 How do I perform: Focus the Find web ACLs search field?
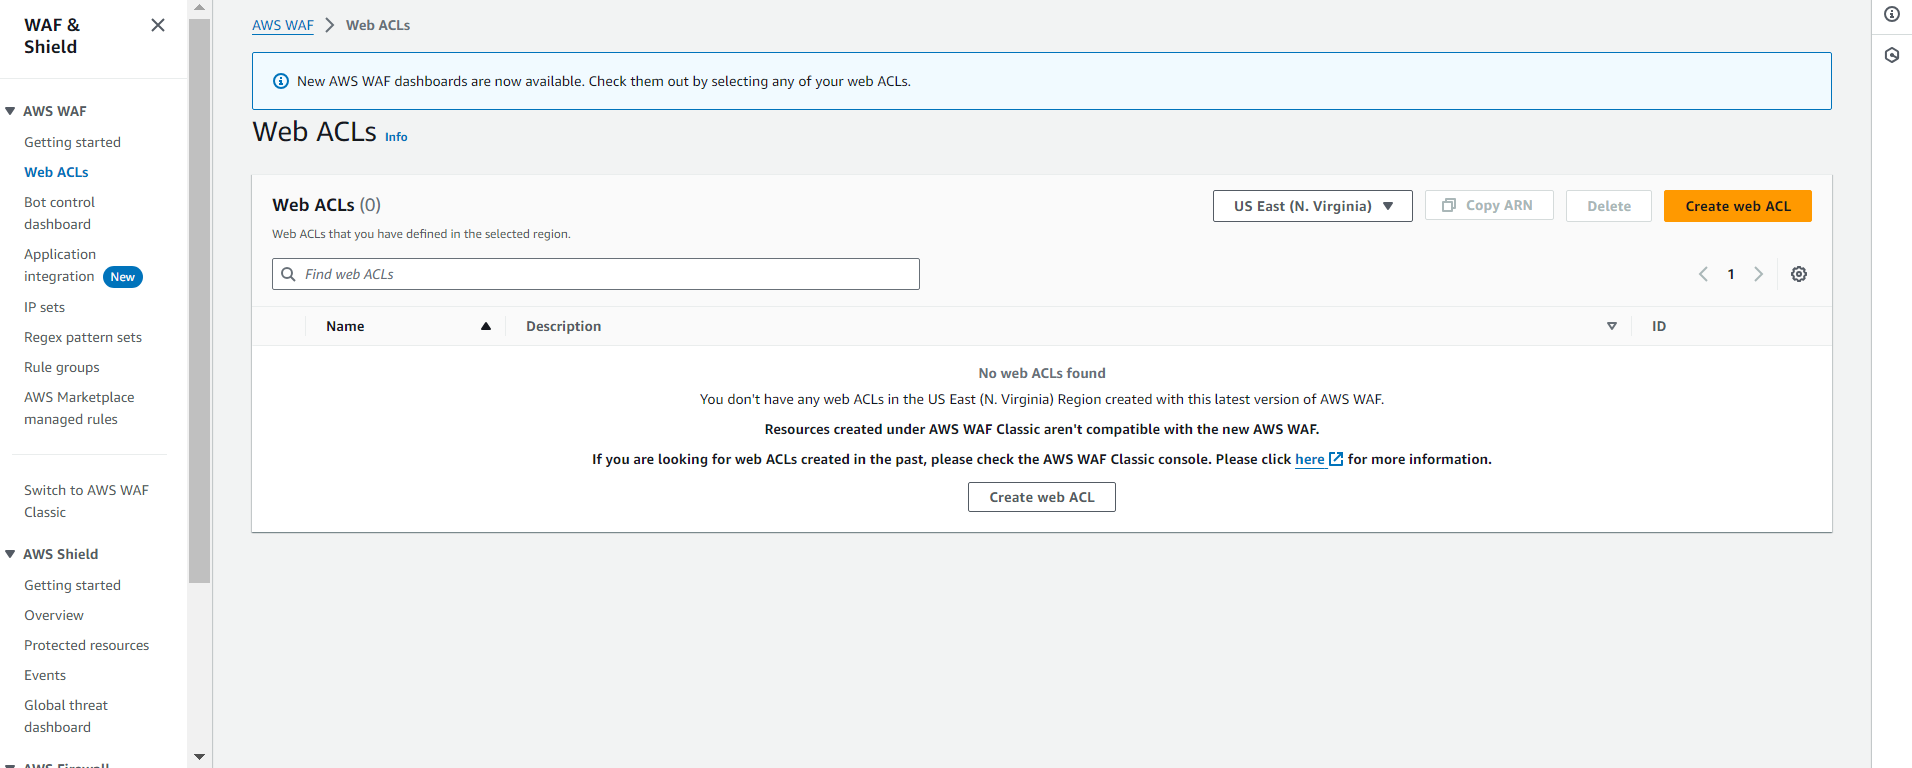pyautogui.click(x=596, y=274)
